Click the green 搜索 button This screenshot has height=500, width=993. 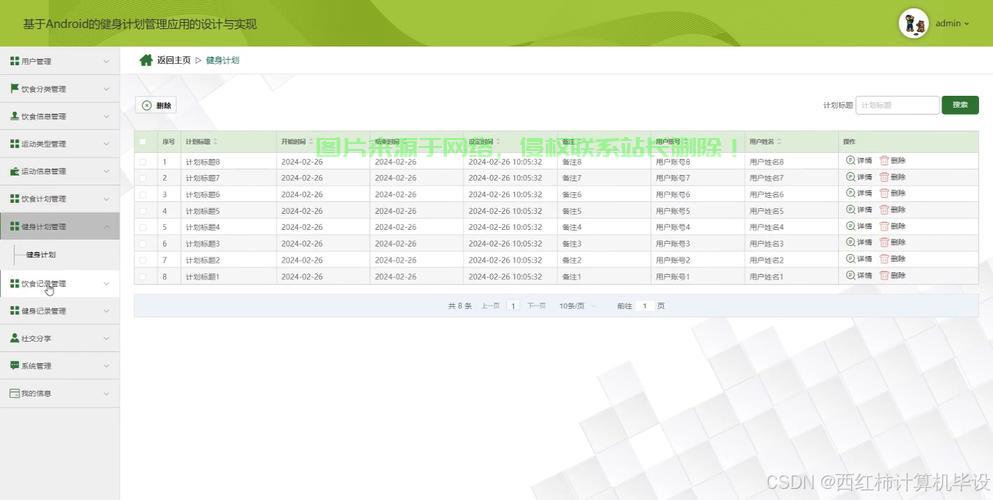(960, 105)
